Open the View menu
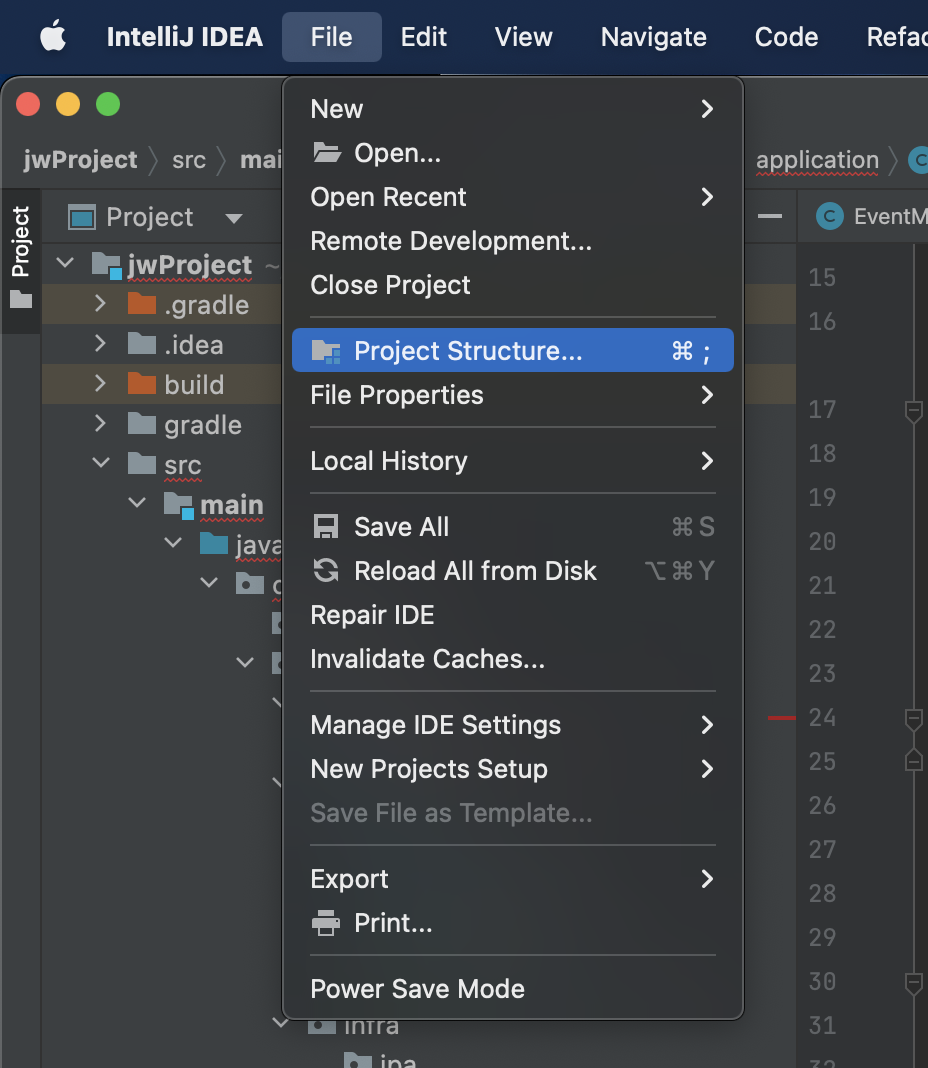Image resolution: width=928 pixels, height=1068 pixels. (523, 37)
